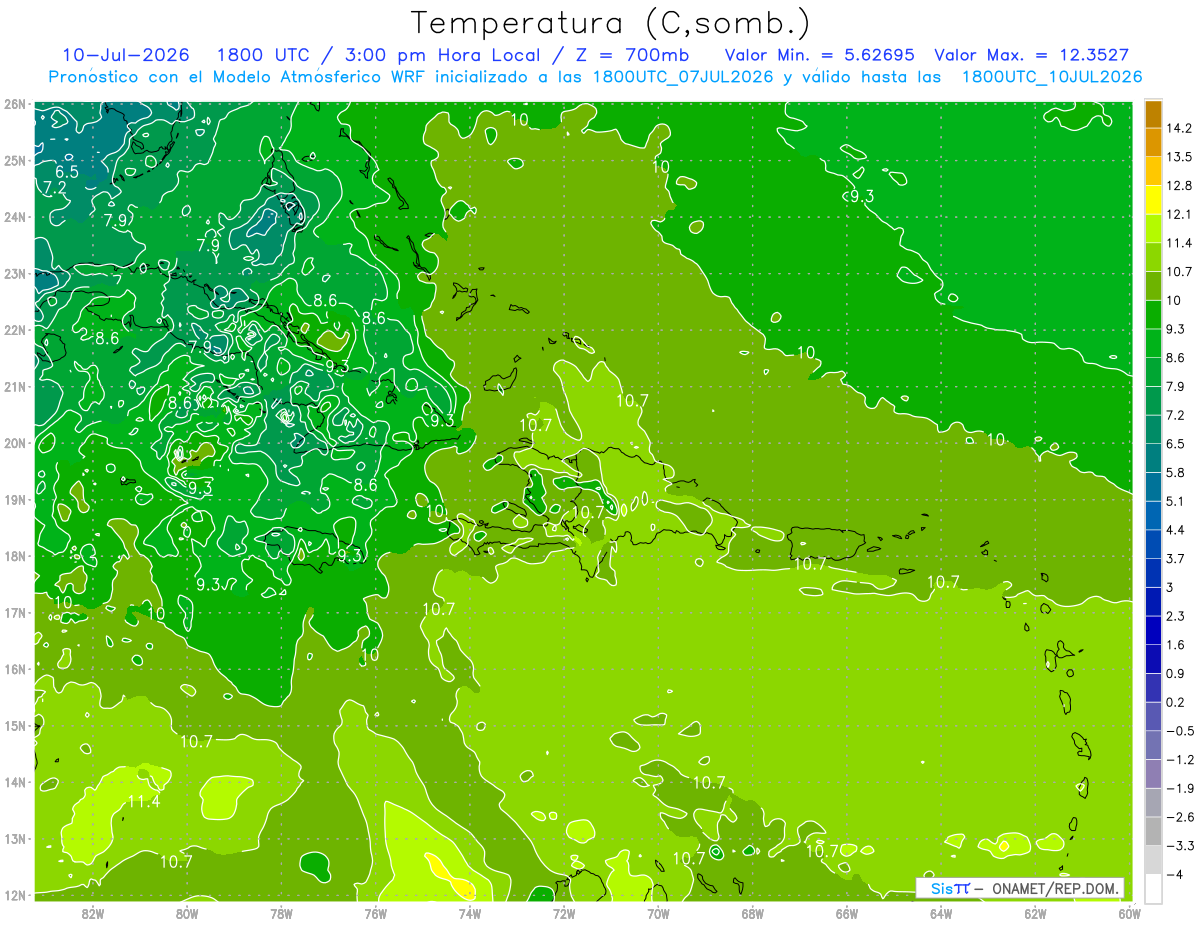The height and width of the screenshot is (927, 1200).
Task: Click the colorbar label "12.1"
Action: coord(1181,214)
